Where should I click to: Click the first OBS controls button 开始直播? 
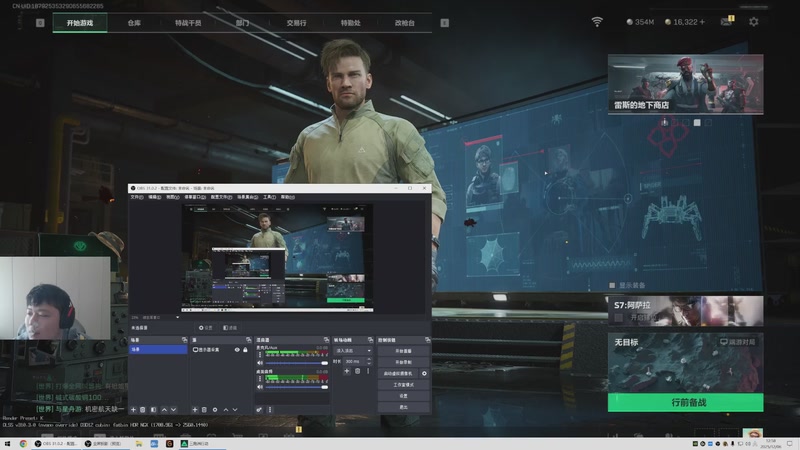tap(403, 351)
